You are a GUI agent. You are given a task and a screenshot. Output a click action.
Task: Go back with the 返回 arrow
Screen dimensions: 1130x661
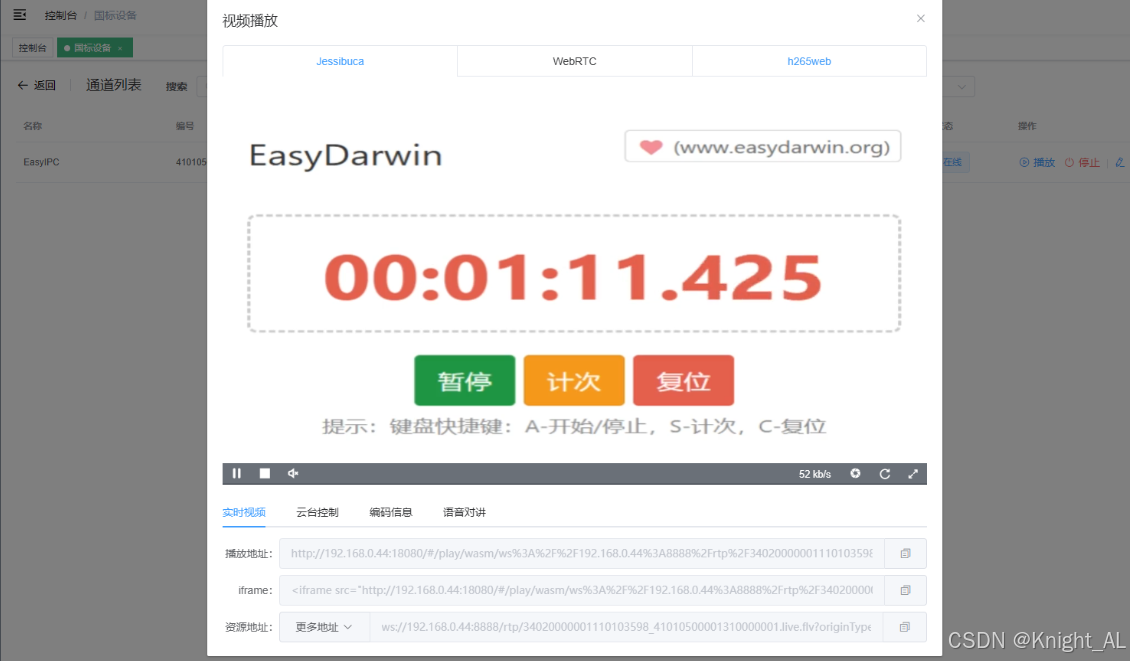click(36, 85)
